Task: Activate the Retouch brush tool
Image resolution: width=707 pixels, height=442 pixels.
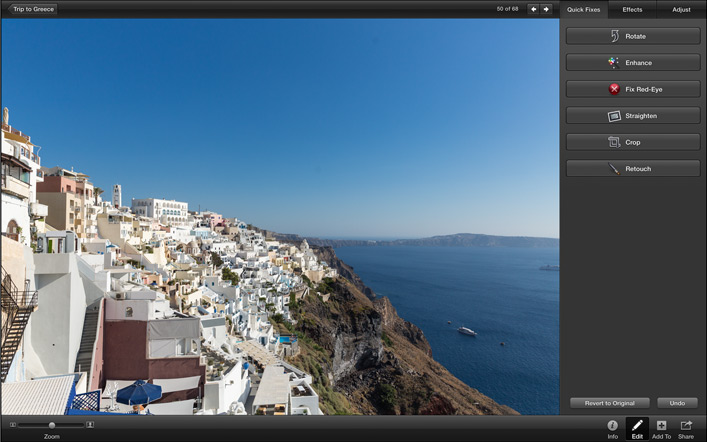Action: pyautogui.click(x=632, y=169)
